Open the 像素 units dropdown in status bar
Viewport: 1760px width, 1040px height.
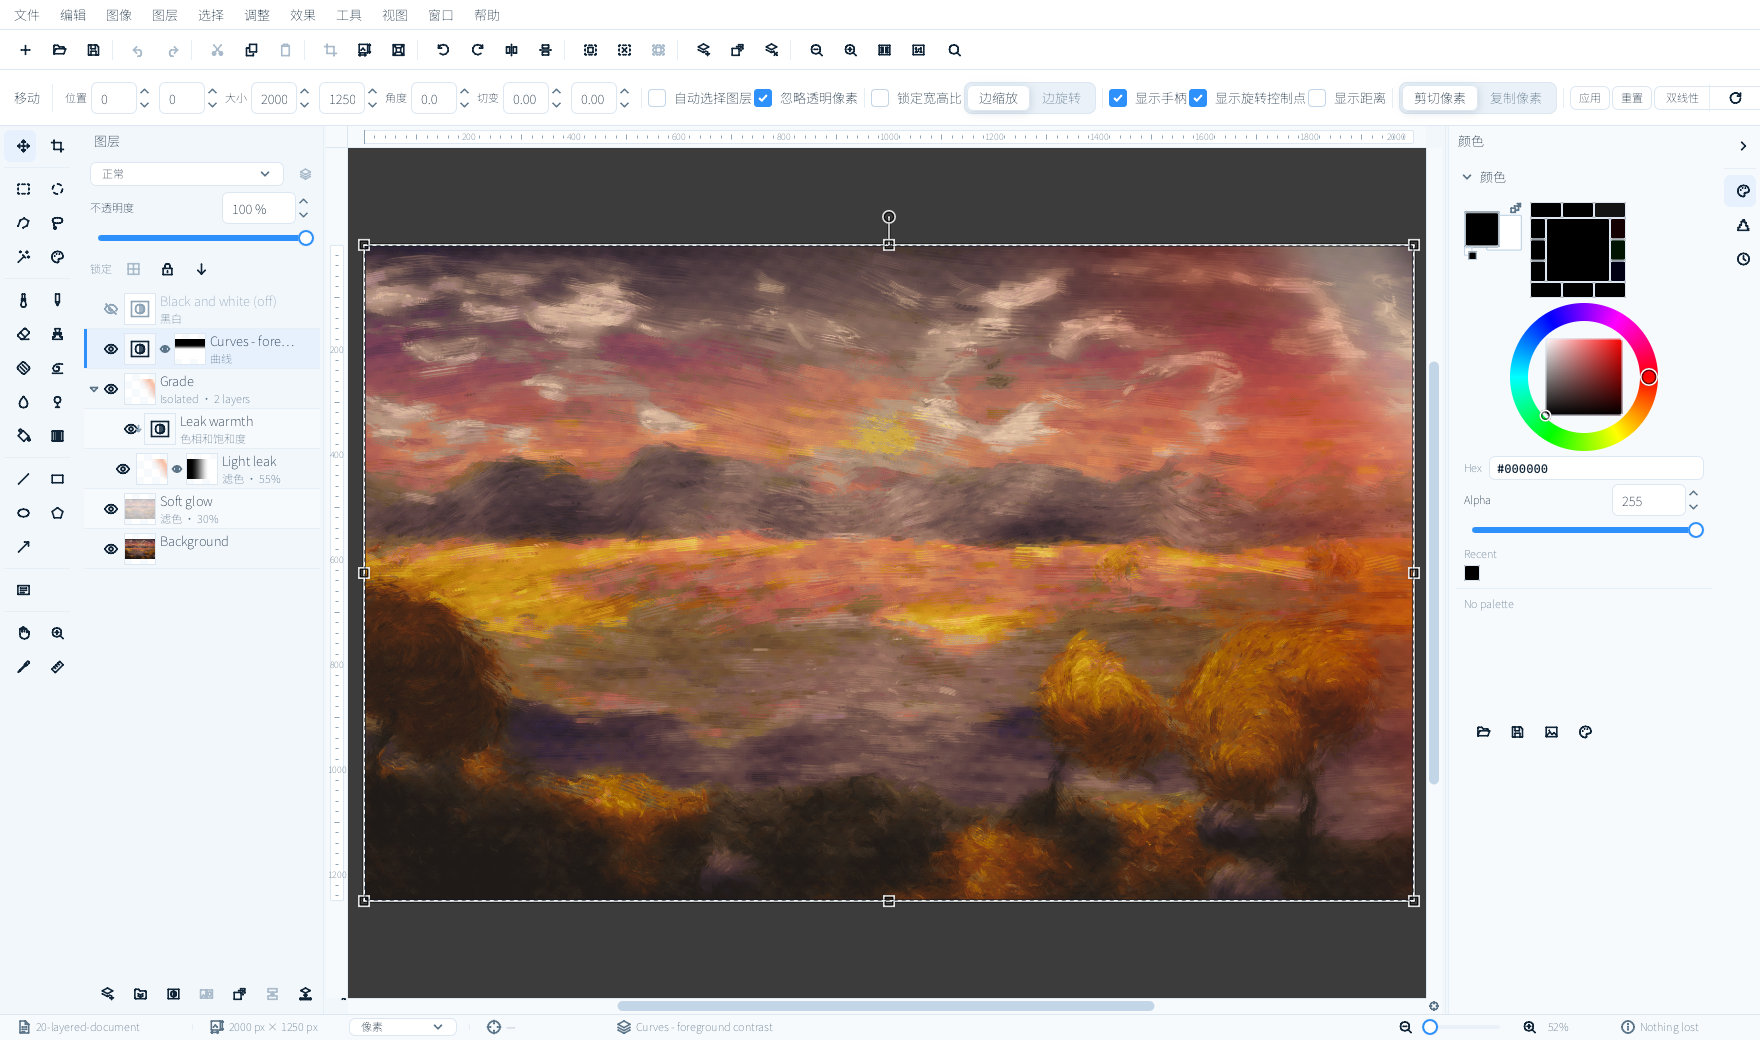click(x=402, y=1027)
